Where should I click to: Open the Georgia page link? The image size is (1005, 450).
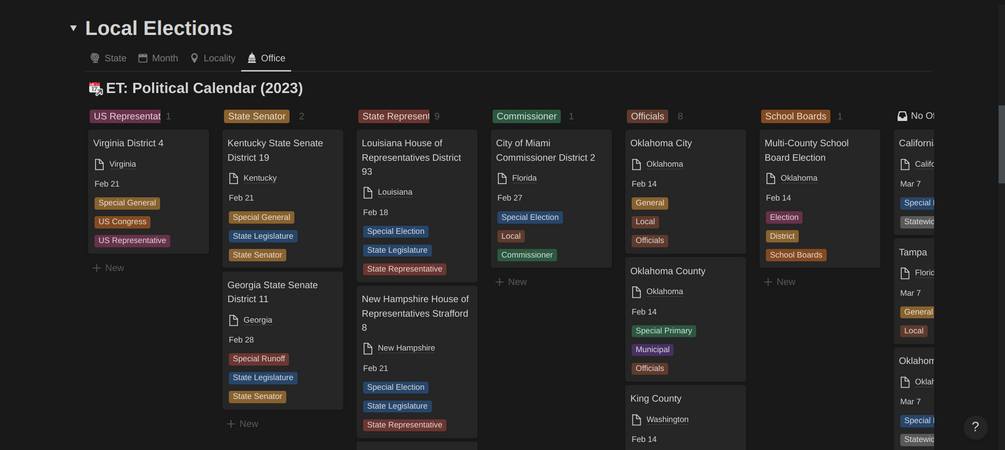[258, 320]
